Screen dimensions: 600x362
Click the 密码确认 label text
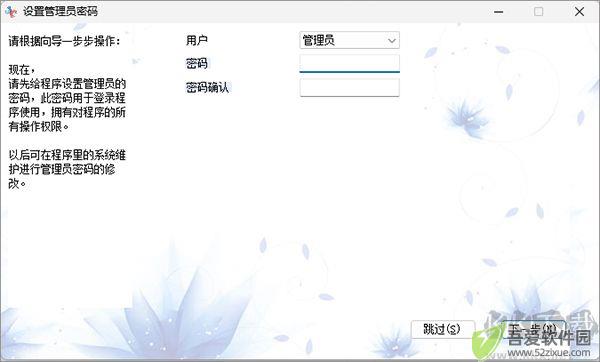tap(207, 88)
